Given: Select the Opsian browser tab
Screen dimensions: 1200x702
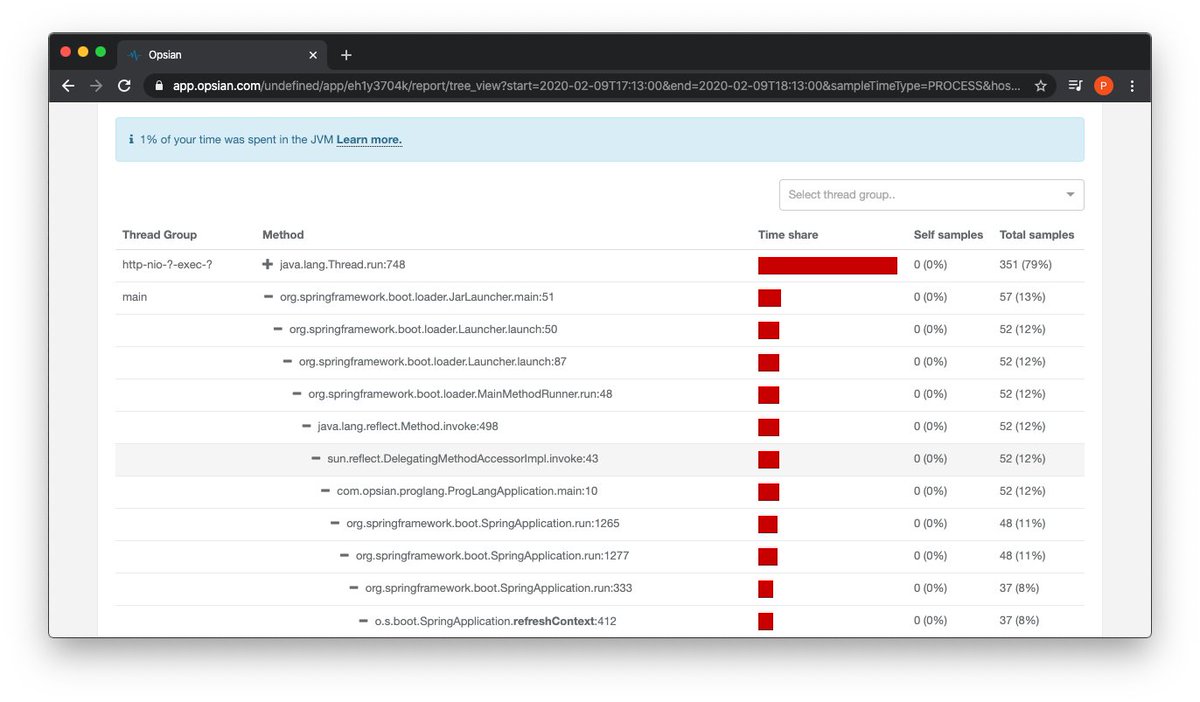Looking at the screenshot, I should click(x=222, y=55).
